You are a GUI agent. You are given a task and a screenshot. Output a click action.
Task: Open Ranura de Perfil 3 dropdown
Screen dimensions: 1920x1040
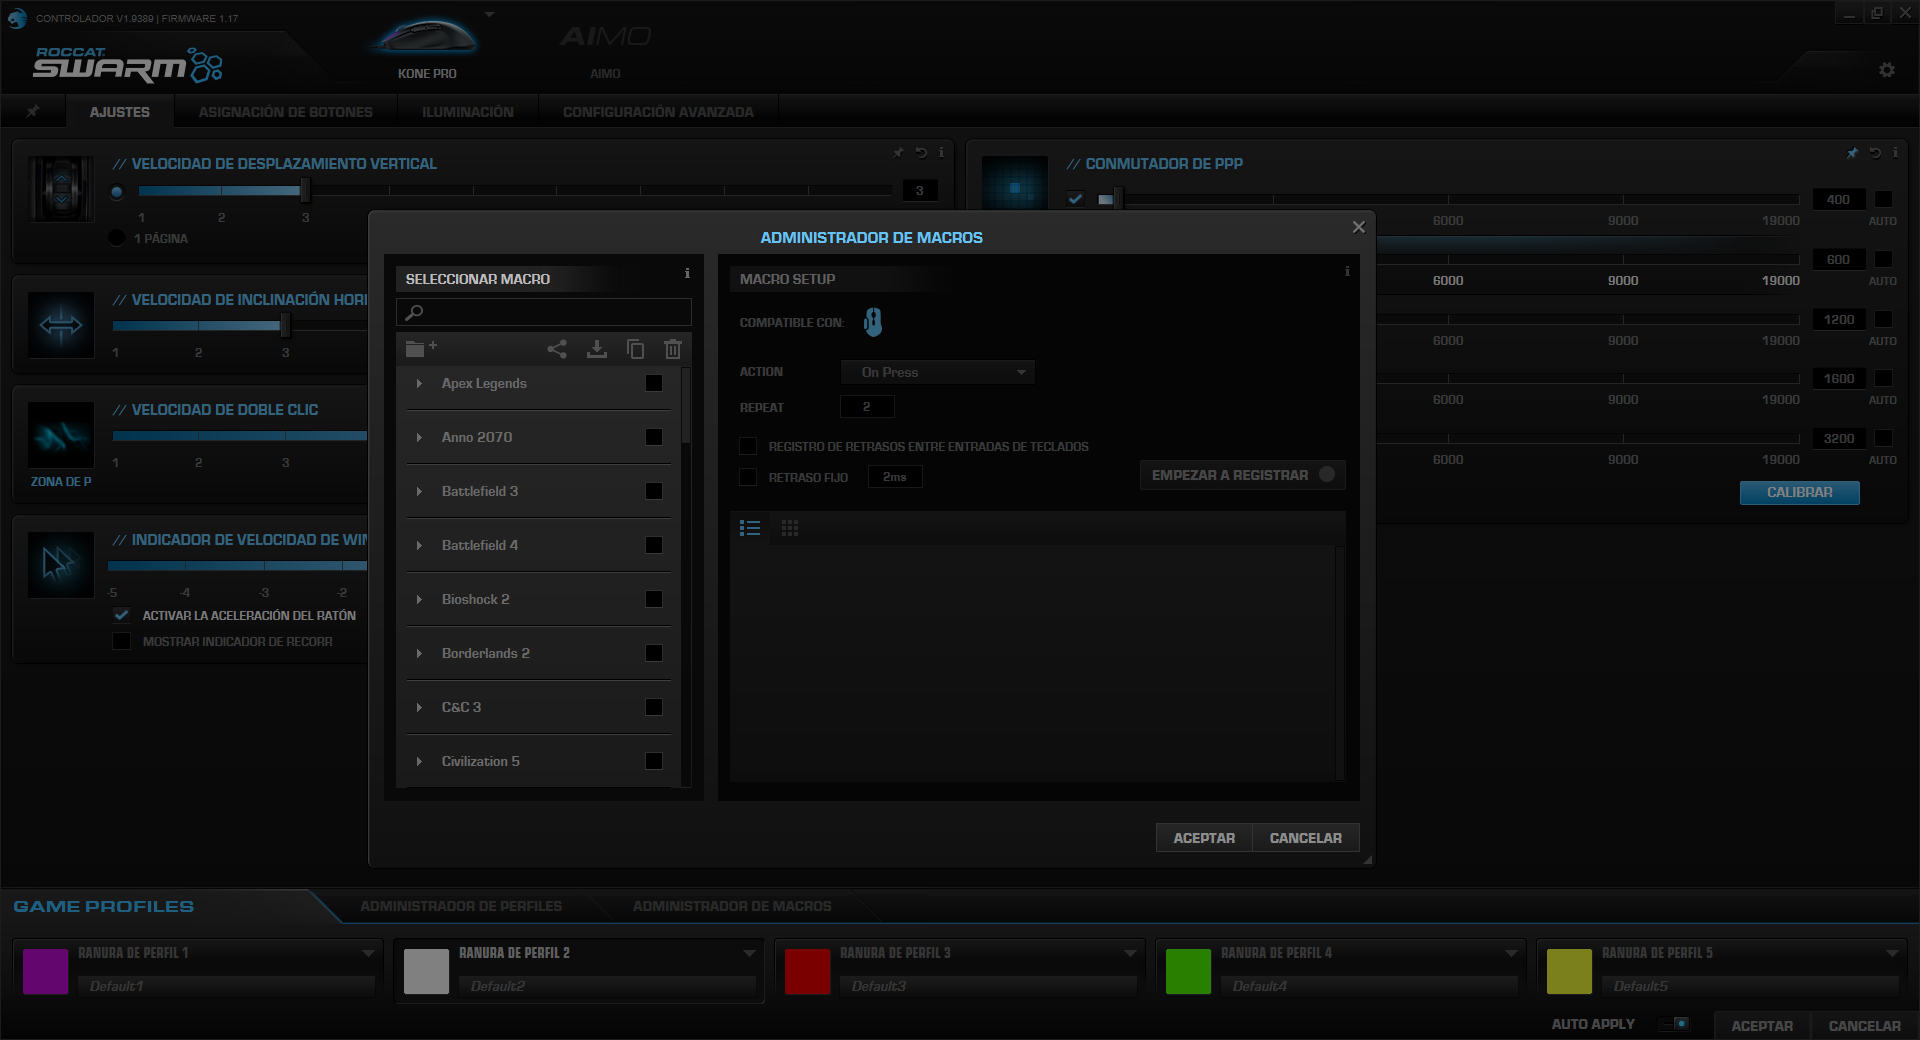tap(1130, 953)
